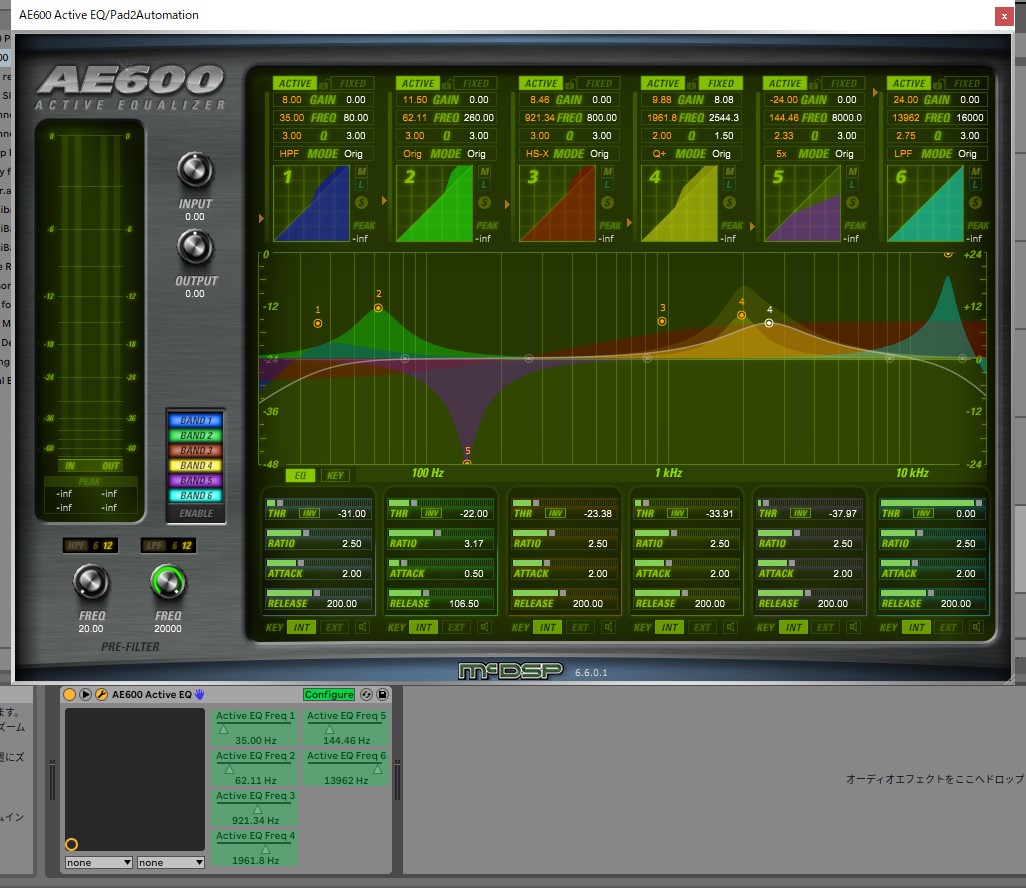Click the Band 3 solo S icon
This screenshot has height=888, width=1026.
(x=607, y=203)
